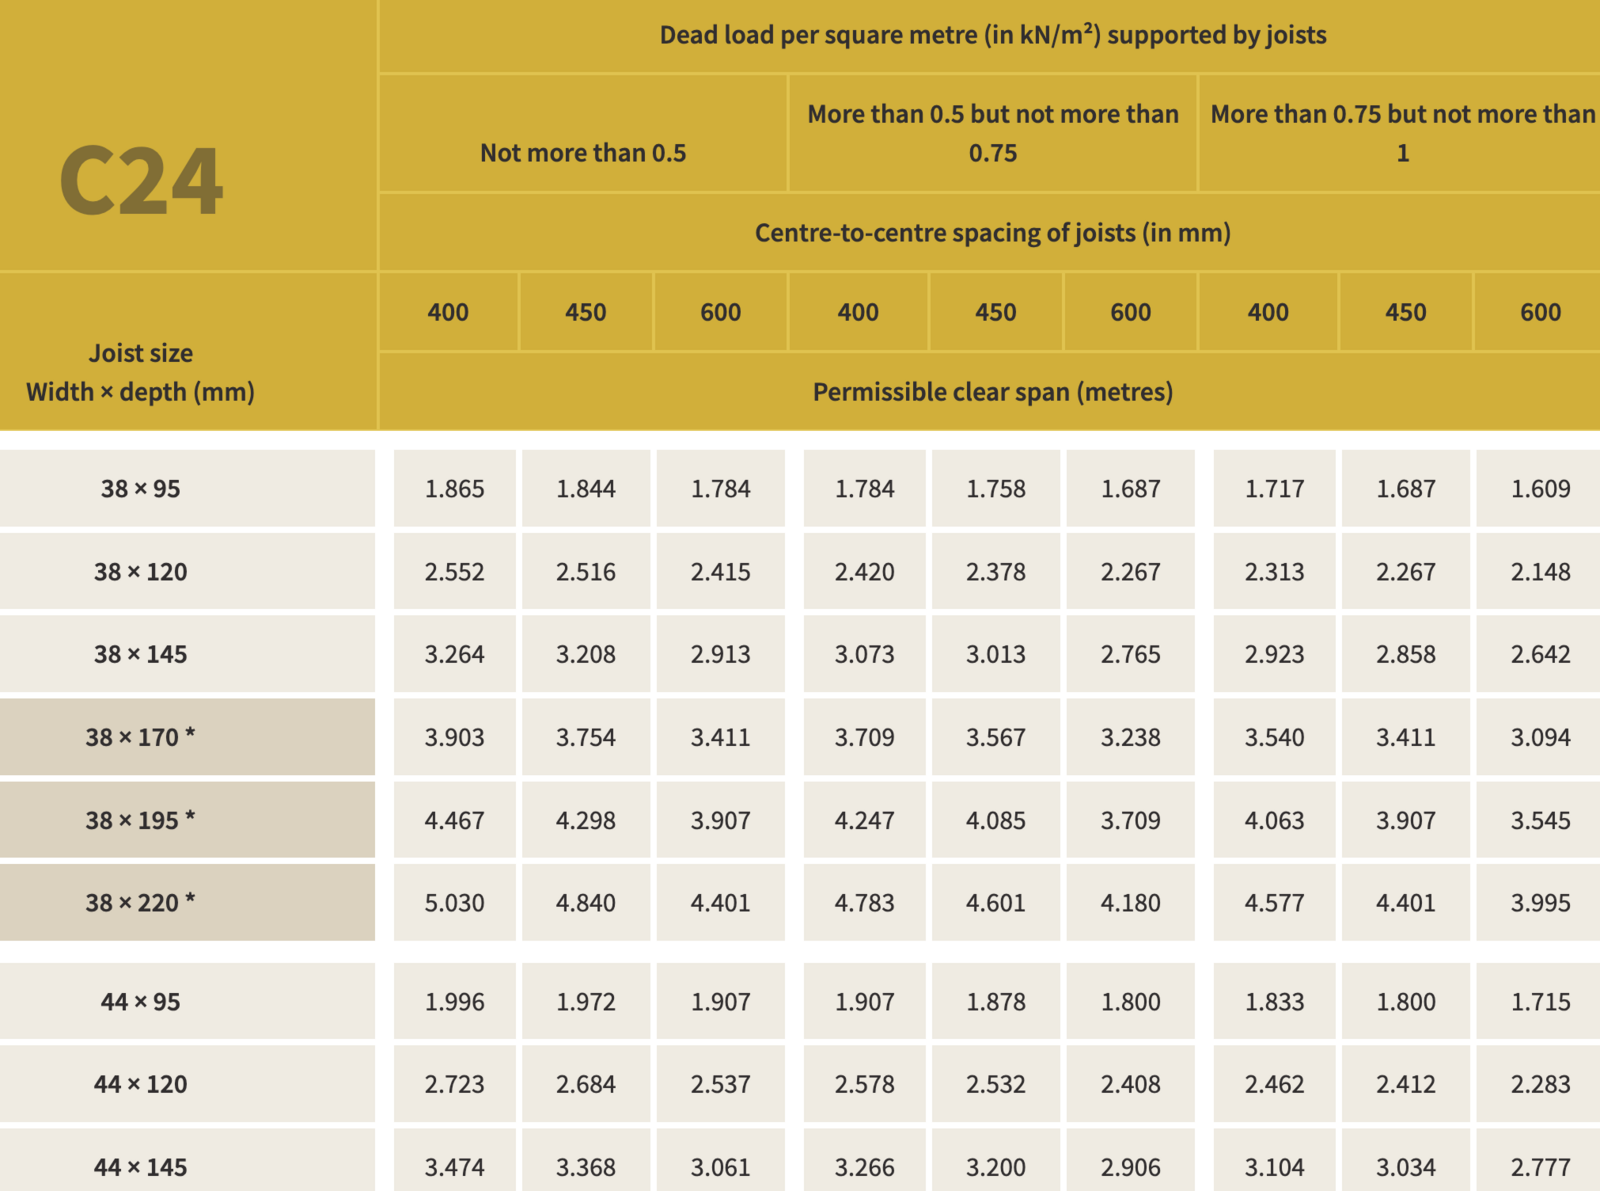The height and width of the screenshot is (1191, 1600).
Task: Select the 'More than 0.75' dead load header
Action: (x=1402, y=133)
